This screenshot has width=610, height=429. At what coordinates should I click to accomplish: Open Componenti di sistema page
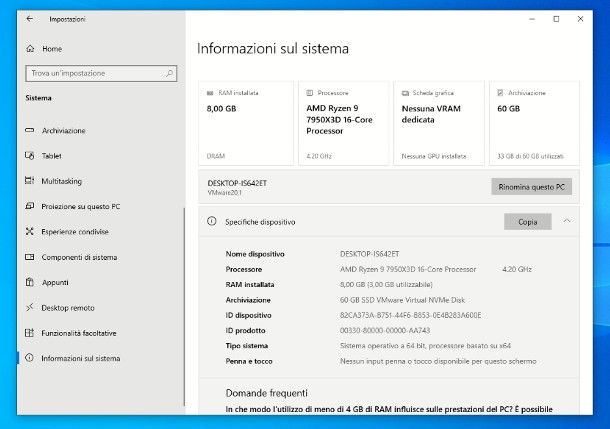pyautogui.click(x=79, y=257)
